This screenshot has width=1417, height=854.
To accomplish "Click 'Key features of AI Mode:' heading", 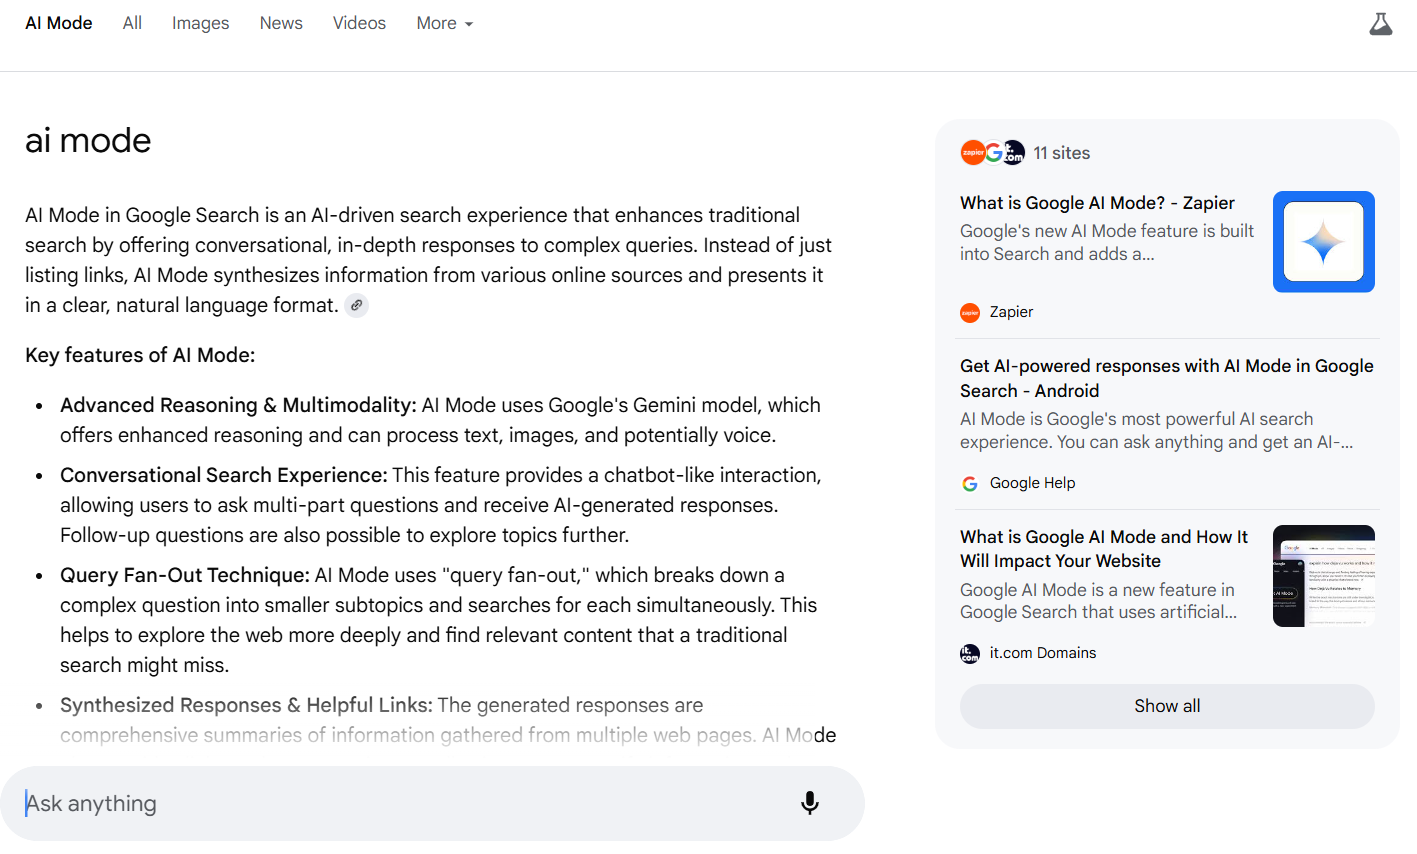I will [140, 355].
